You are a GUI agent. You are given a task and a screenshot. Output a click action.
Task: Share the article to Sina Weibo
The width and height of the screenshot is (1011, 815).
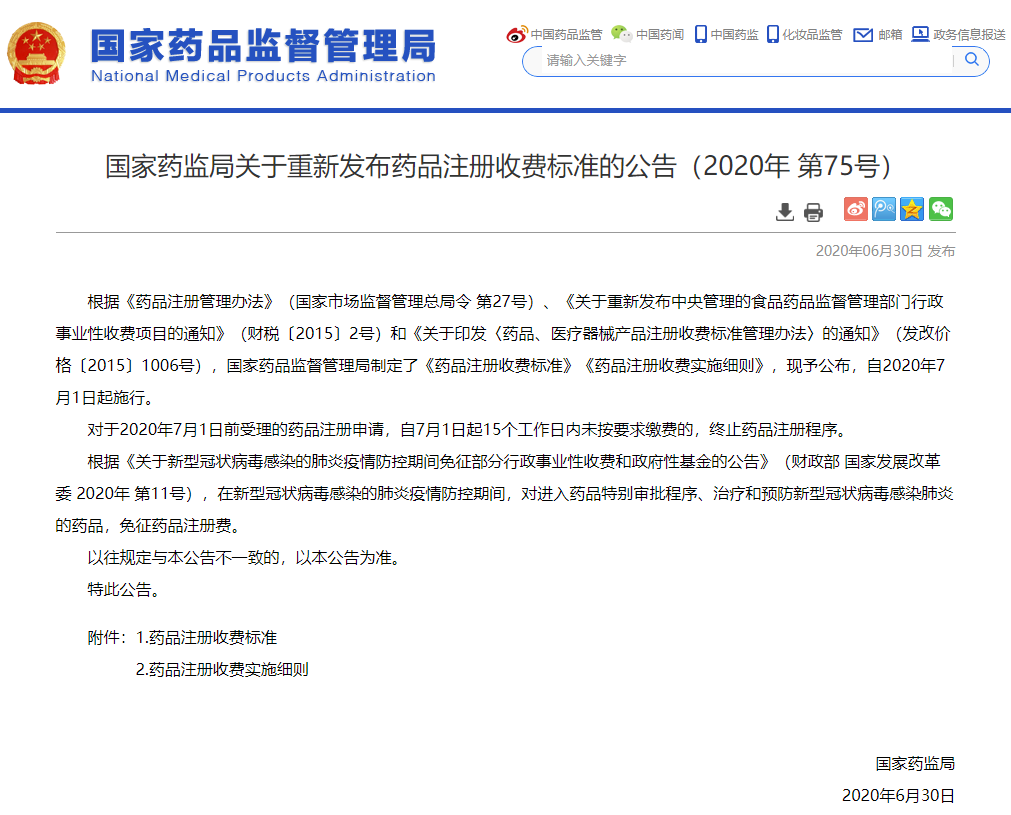point(856,209)
